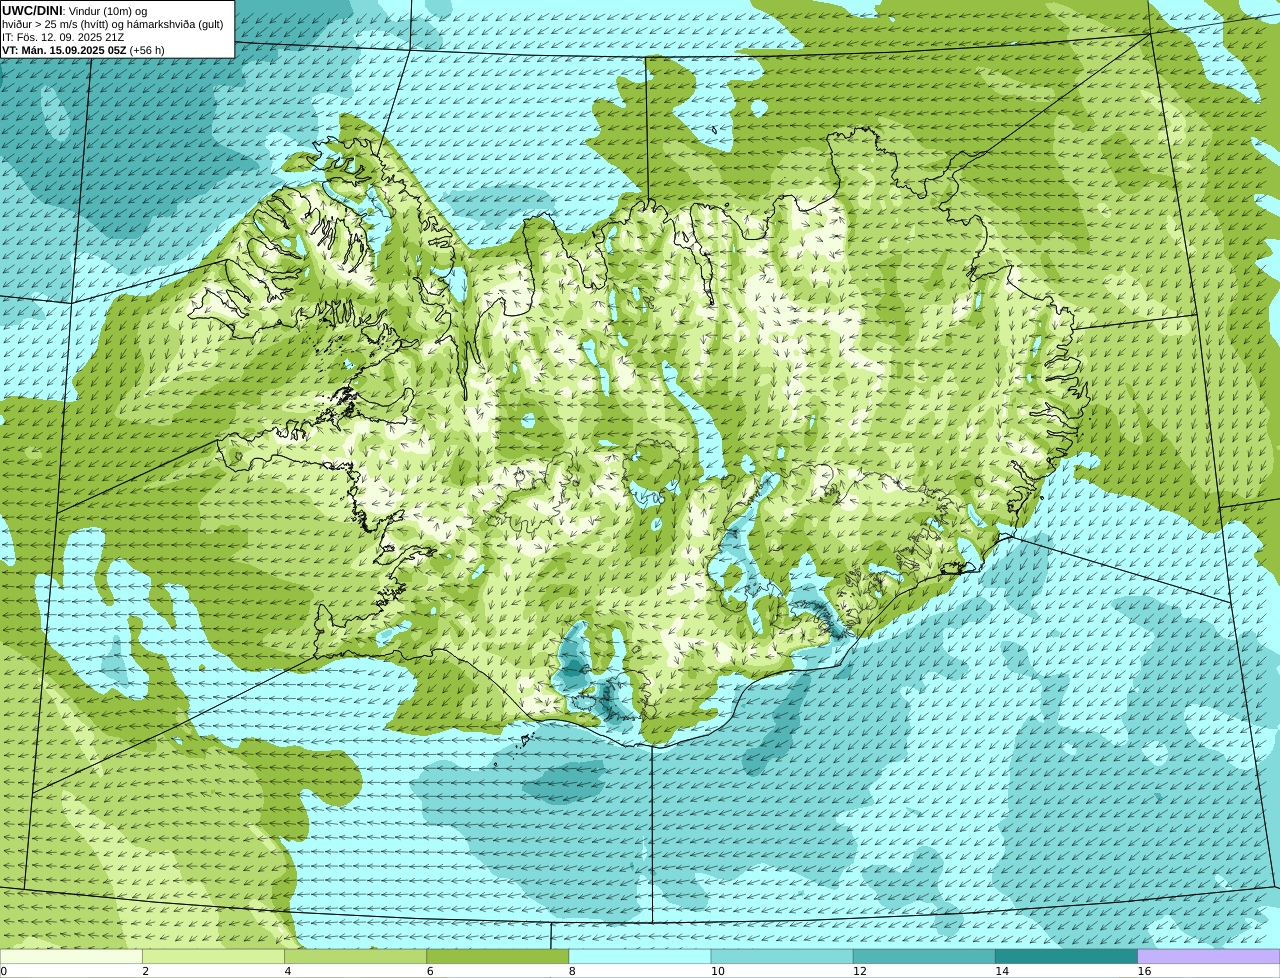Click the purple above-16 m/s legend swatch

tap(1209, 956)
